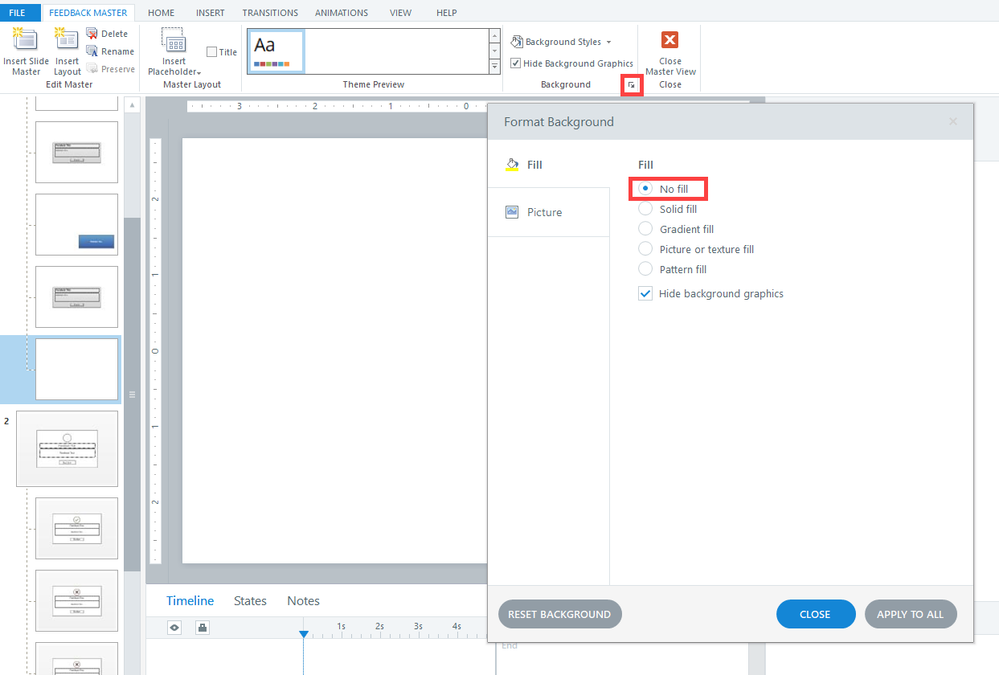
Task: Delete the selected layout
Action: coord(107,33)
